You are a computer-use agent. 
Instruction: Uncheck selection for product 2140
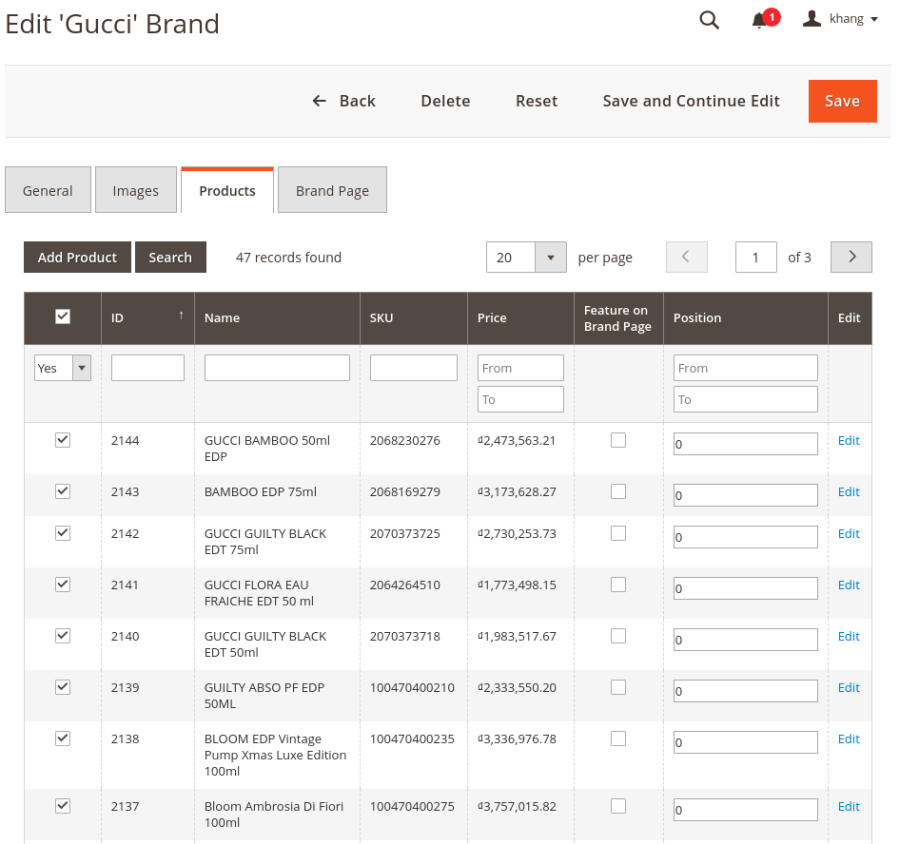(x=63, y=636)
